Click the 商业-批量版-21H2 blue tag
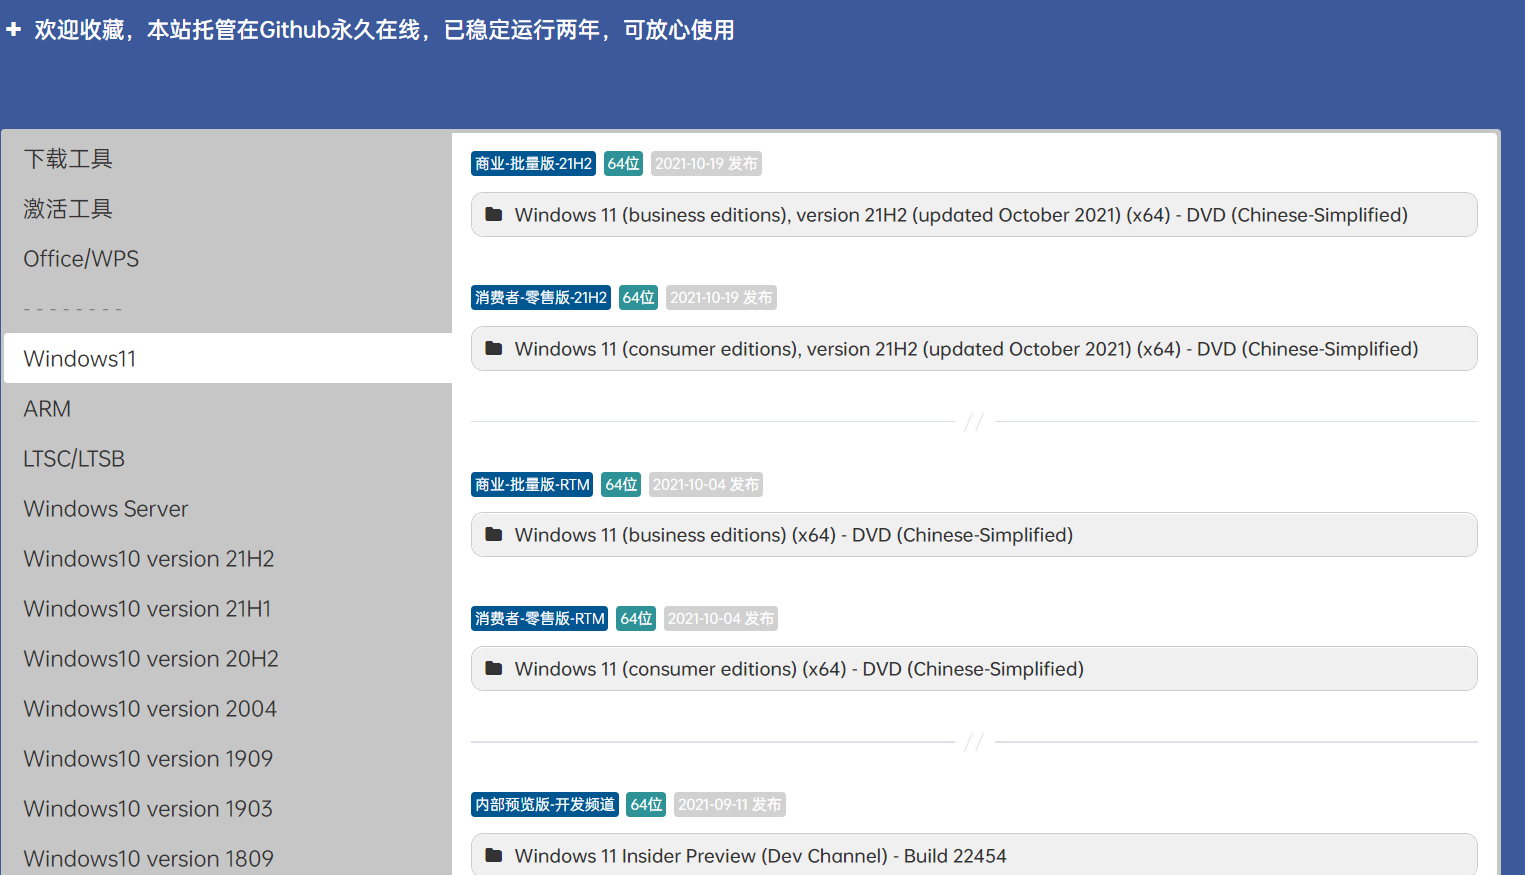Image resolution: width=1525 pixels, height=875 pixels. tap(533, 164)
